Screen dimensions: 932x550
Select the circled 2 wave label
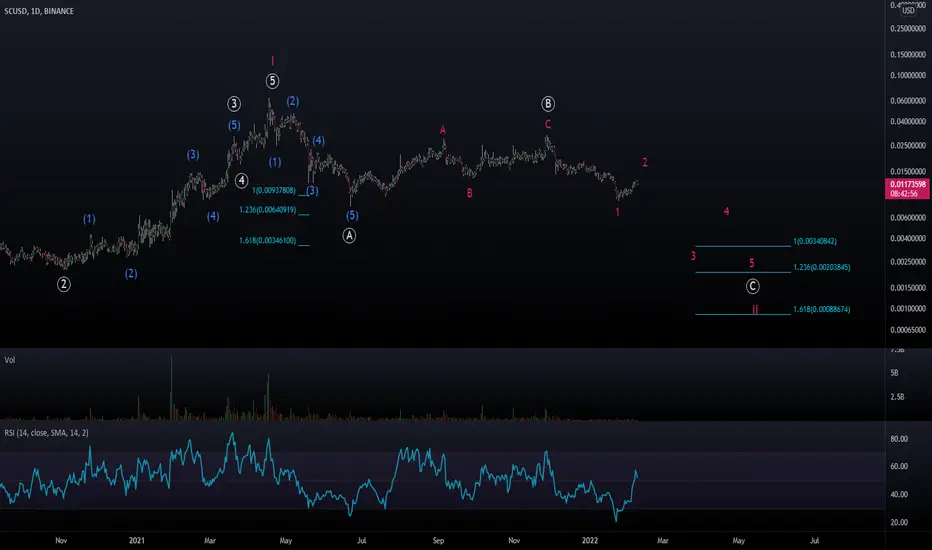(x=64, y=284)
